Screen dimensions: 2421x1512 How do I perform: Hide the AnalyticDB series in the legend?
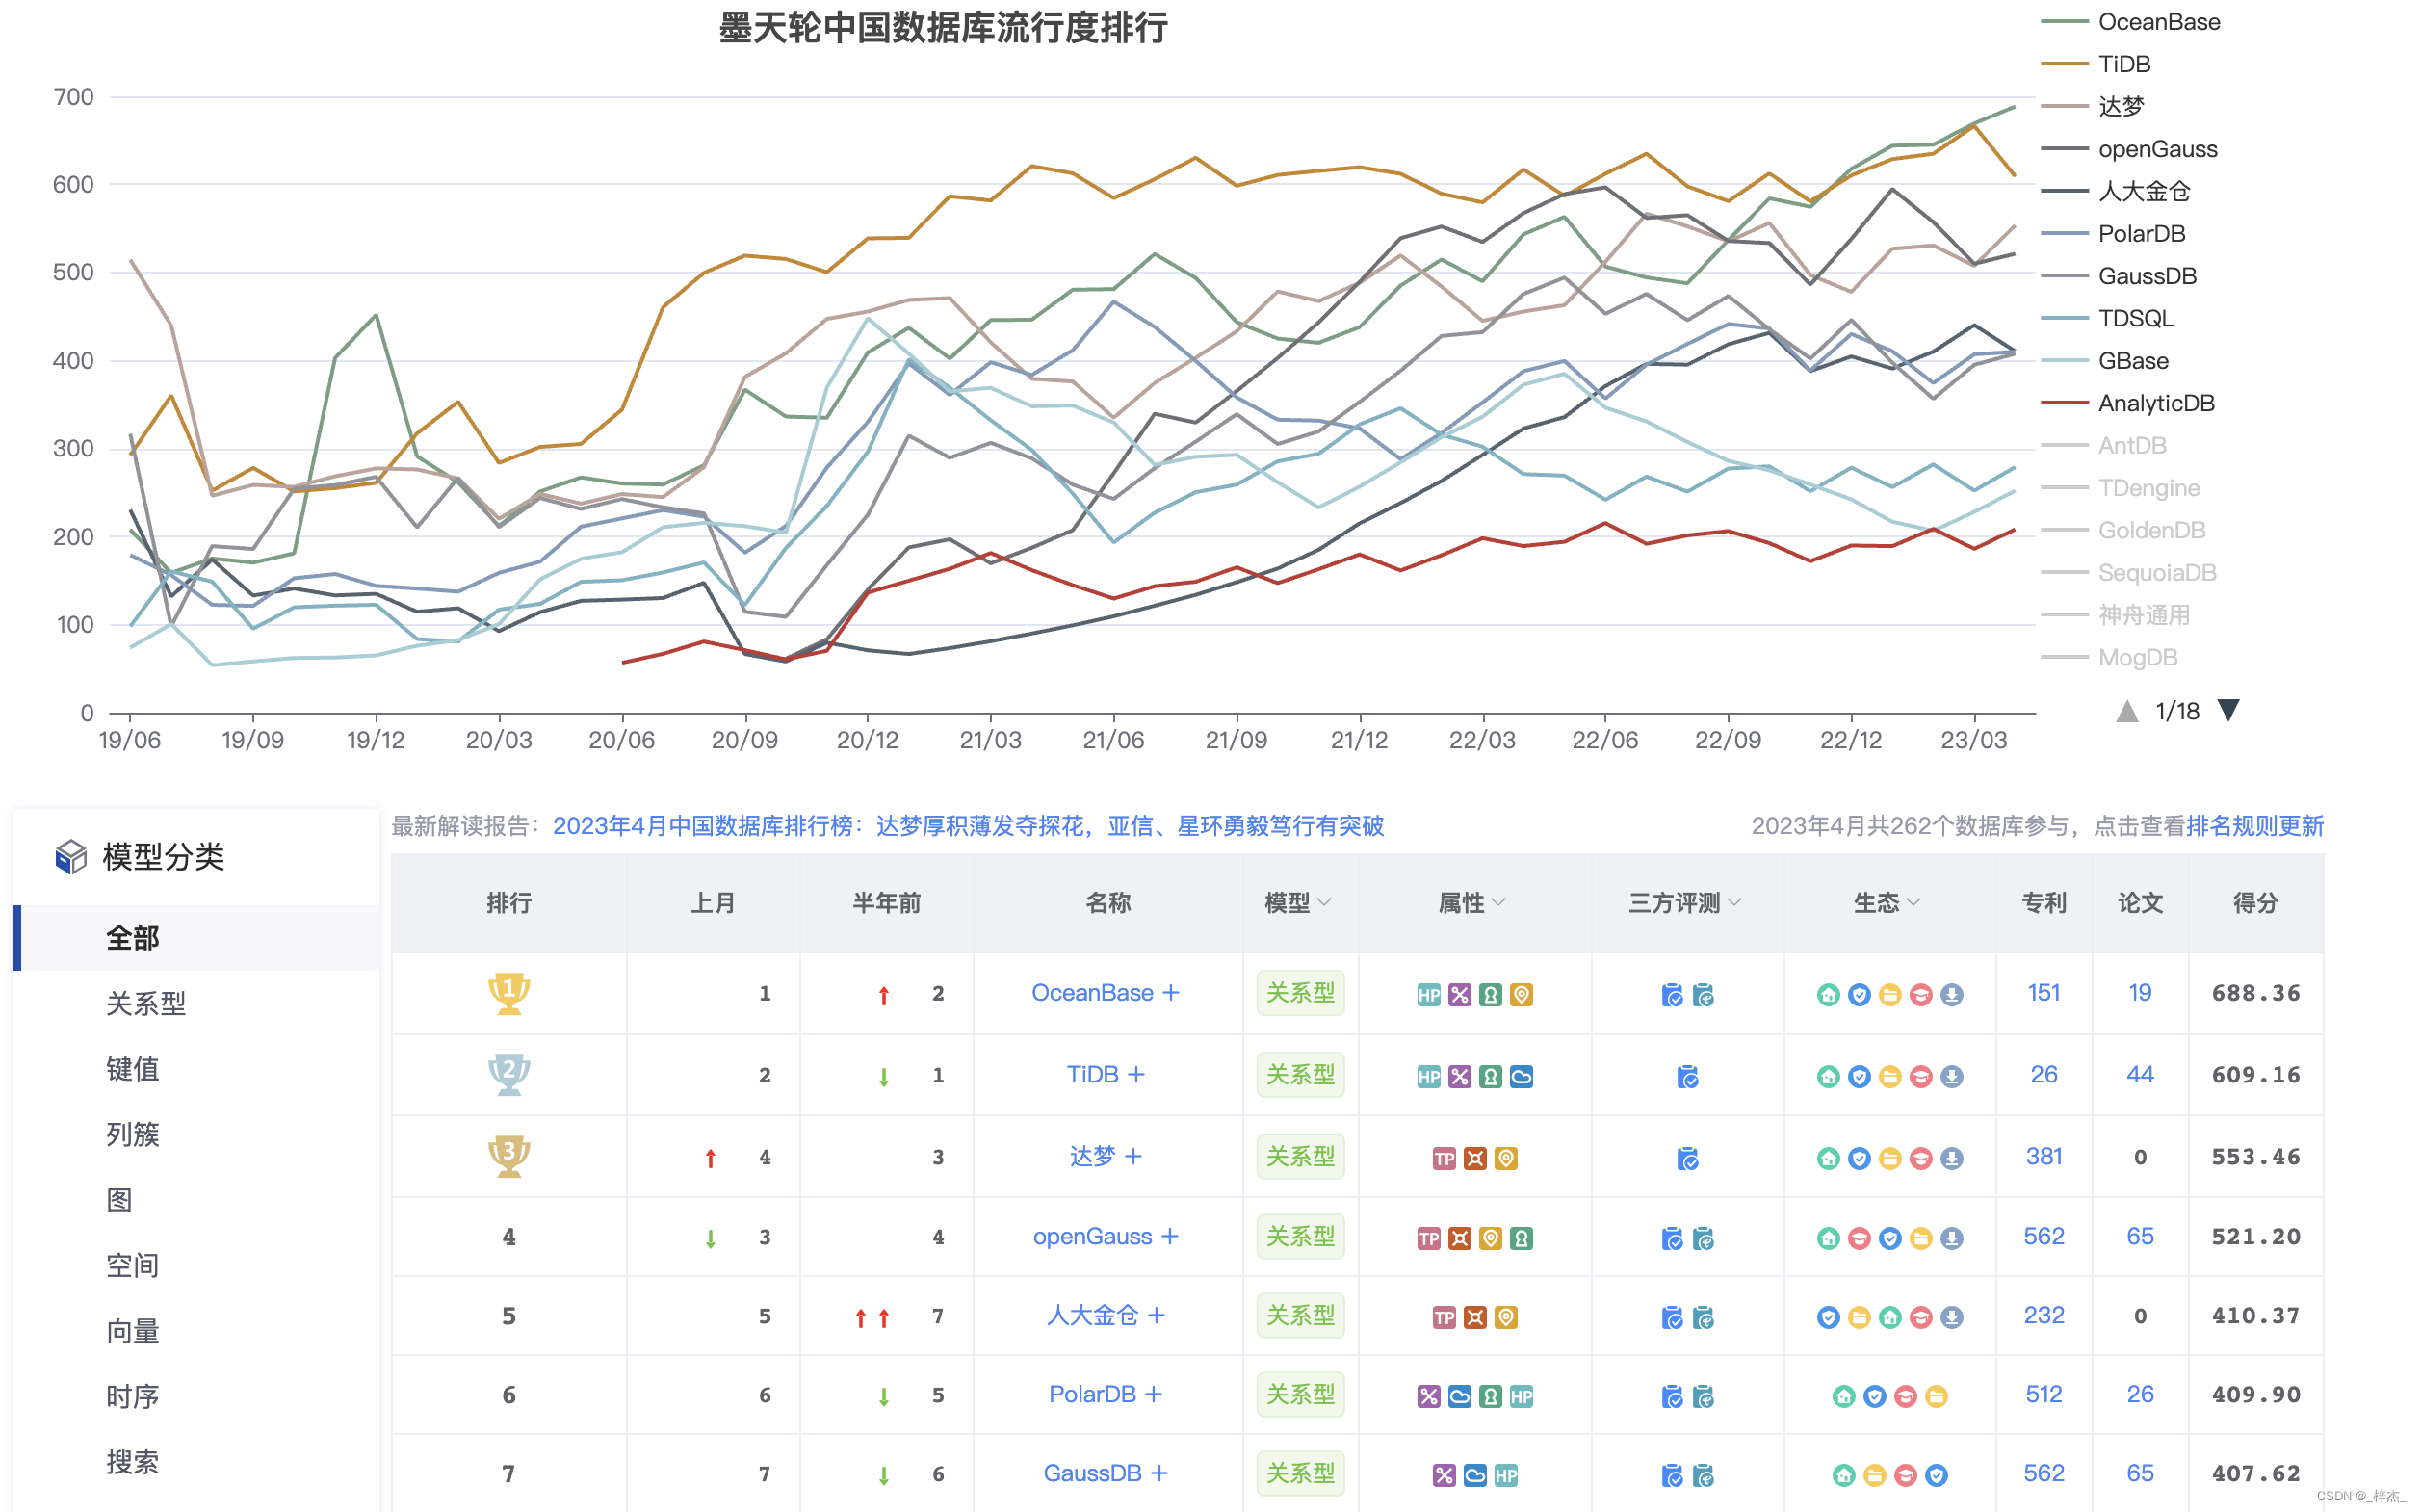2128,403
